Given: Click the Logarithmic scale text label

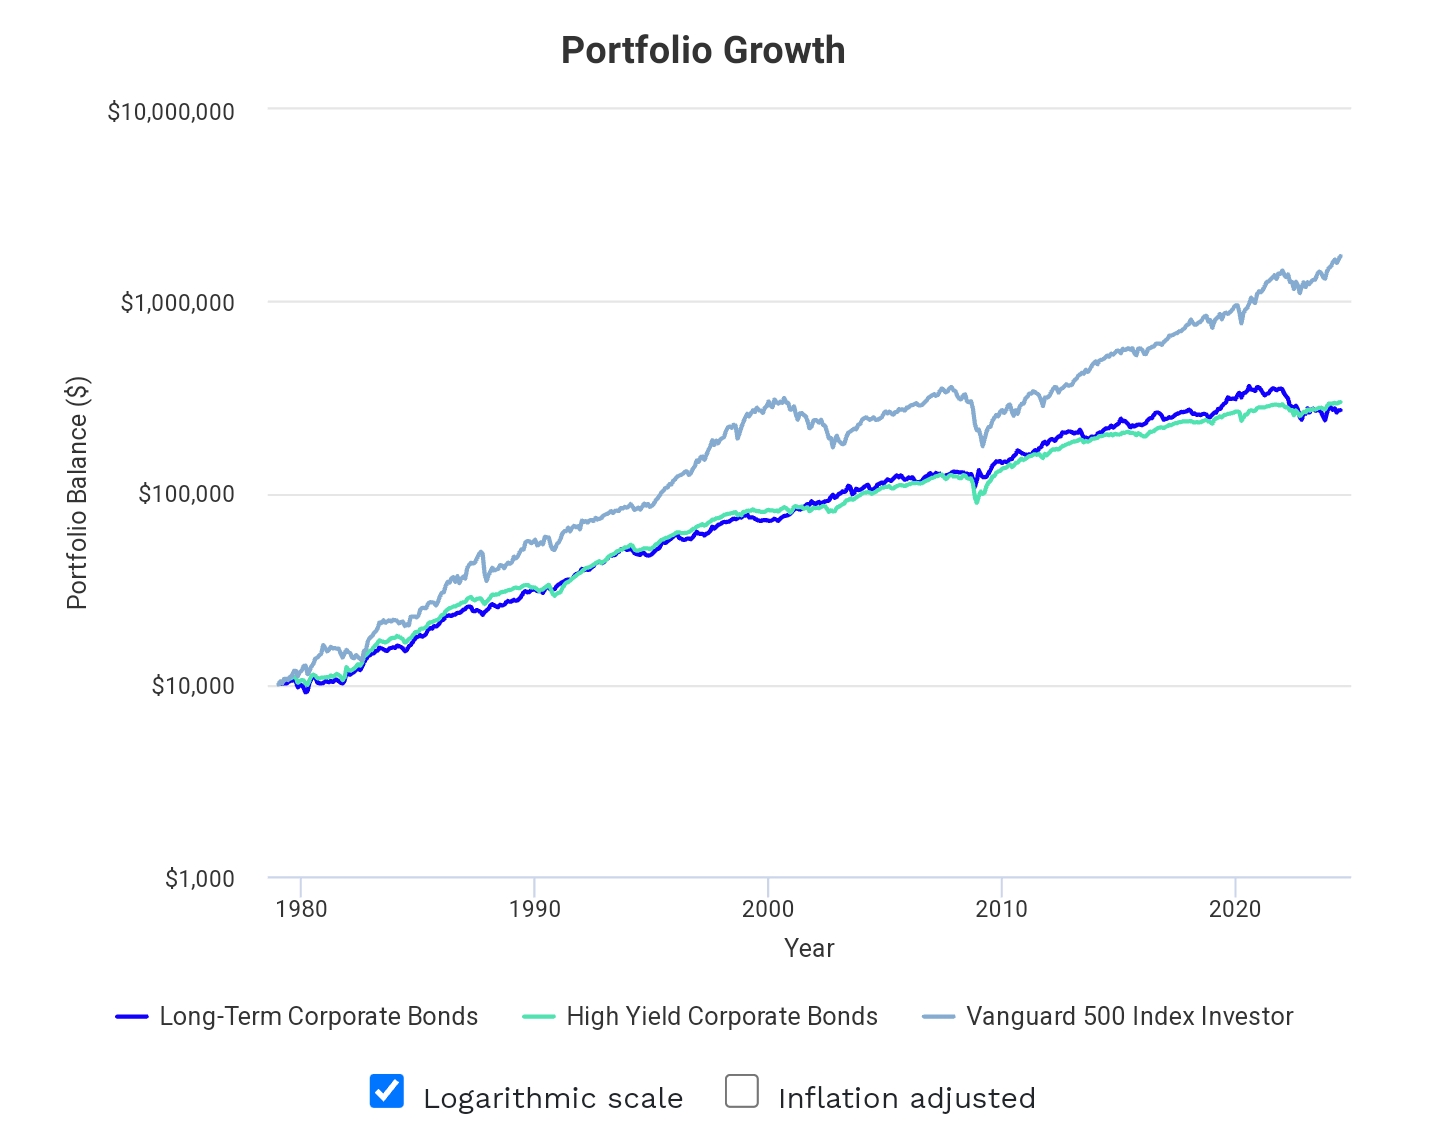Looking at the screenshot, I should click(x=553, y=1098).
